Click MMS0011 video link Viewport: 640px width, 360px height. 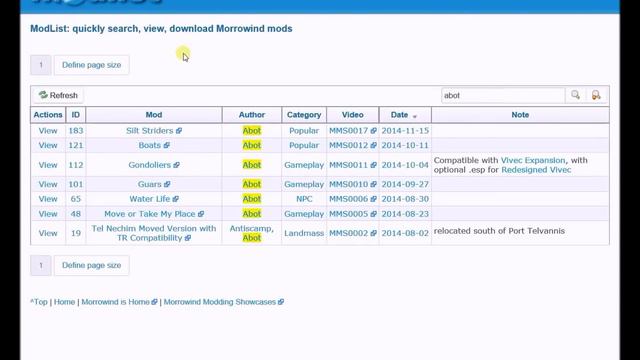349,165
